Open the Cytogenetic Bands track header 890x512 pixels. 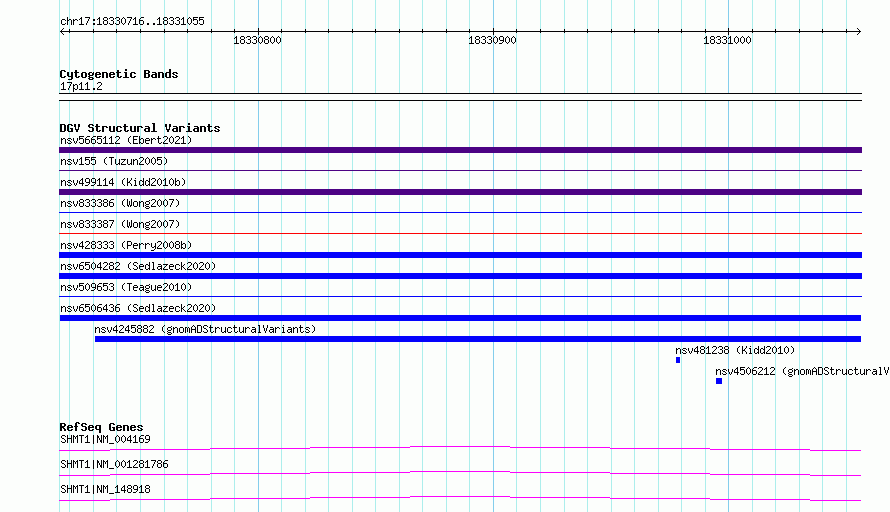(x=119, y=74)
